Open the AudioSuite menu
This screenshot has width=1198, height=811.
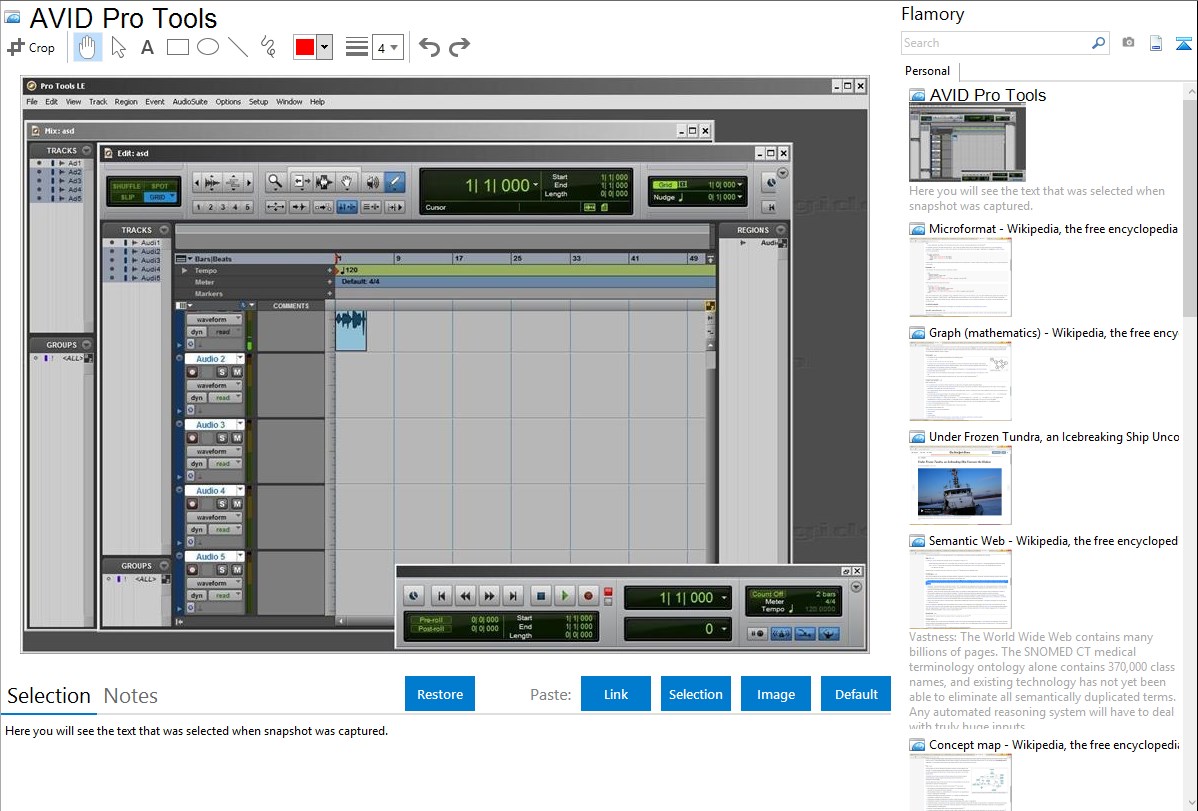pyautogui.click(x=189, y=102)
